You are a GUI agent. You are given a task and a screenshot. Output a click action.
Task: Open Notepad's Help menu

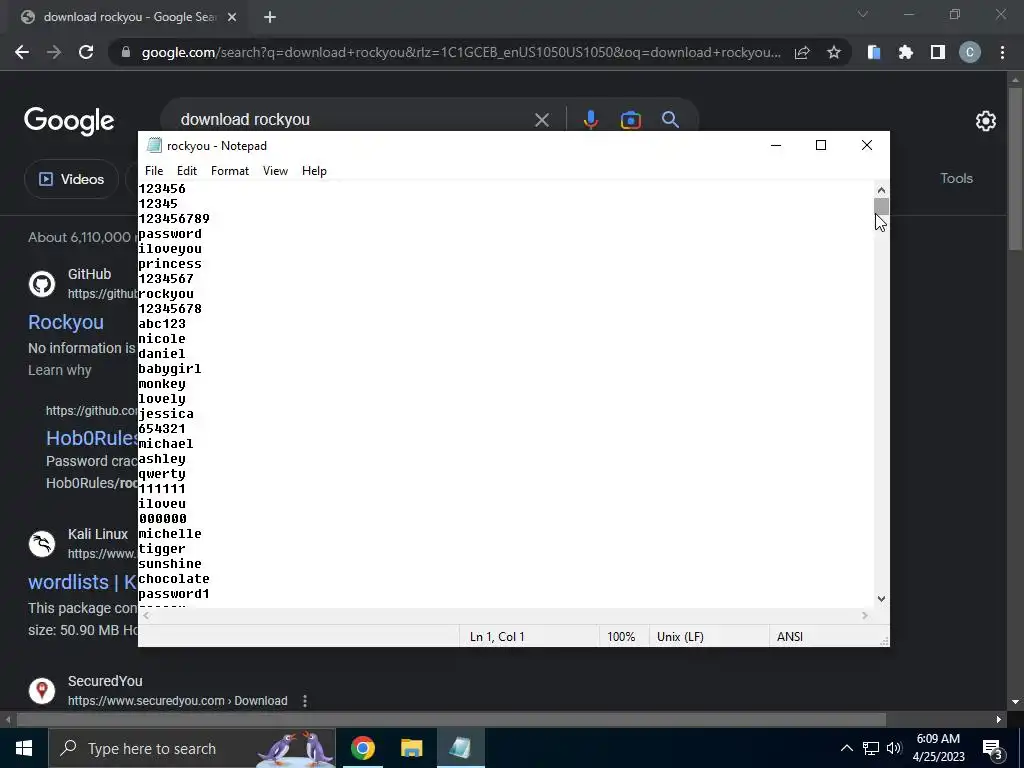[x=314, y=170]
